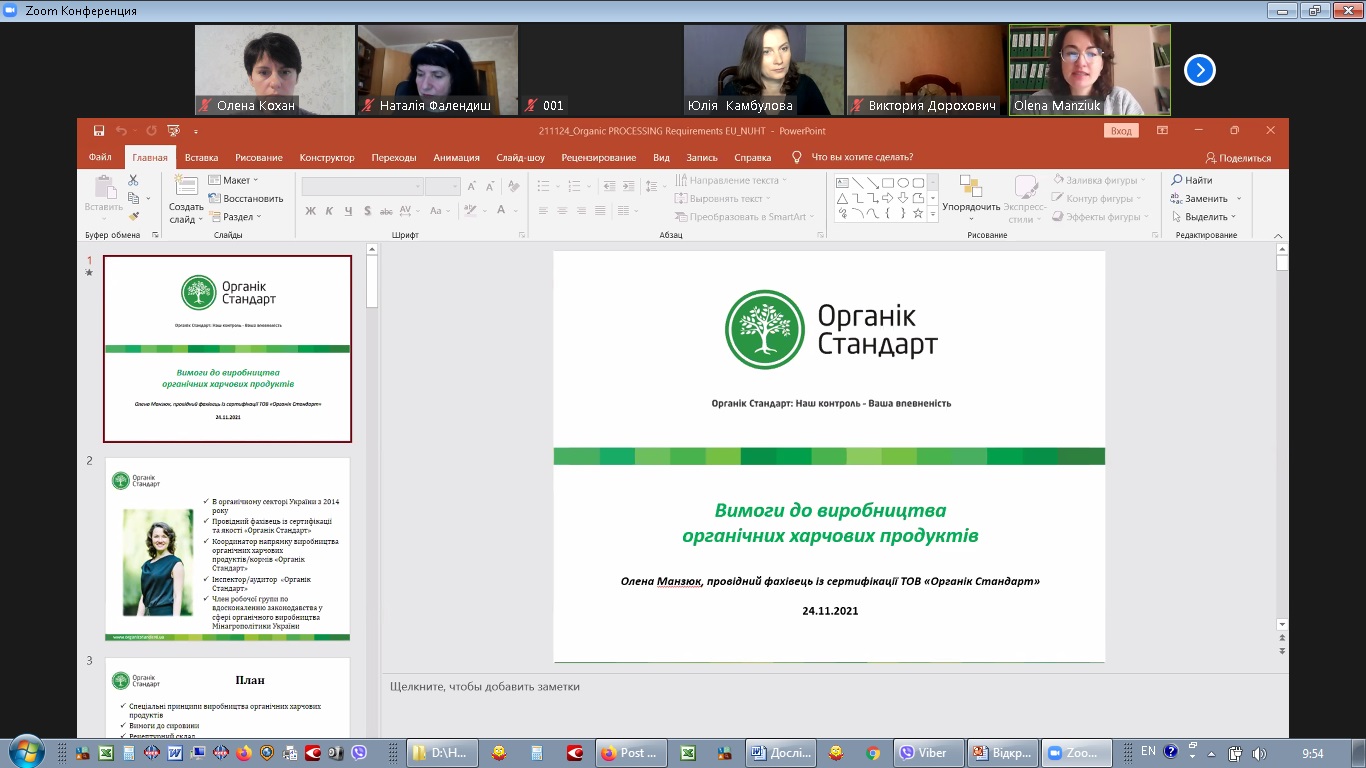
Task: Expand the Section (Раздел) dropdown
Action: click(236, 217)
